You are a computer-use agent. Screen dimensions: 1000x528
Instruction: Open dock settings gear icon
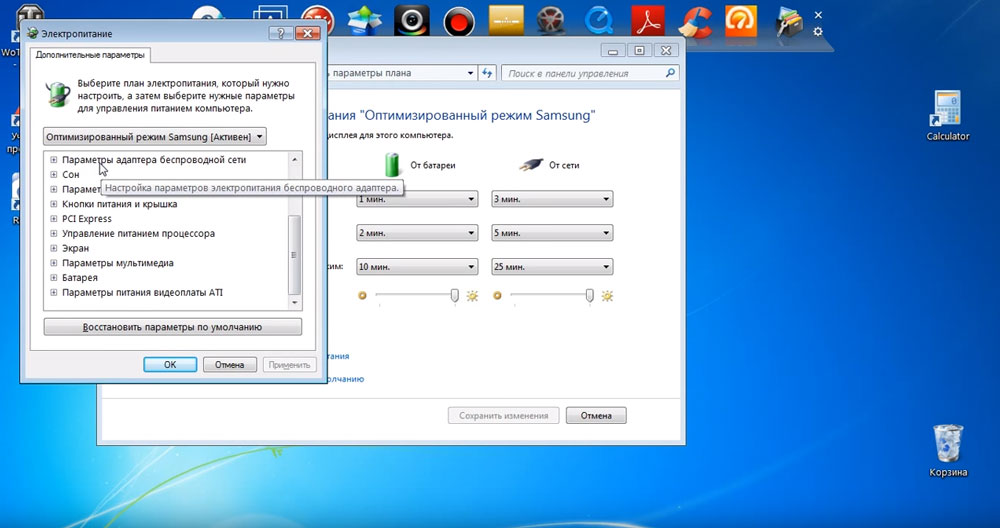pyautogui.click(x=818, y=32)
